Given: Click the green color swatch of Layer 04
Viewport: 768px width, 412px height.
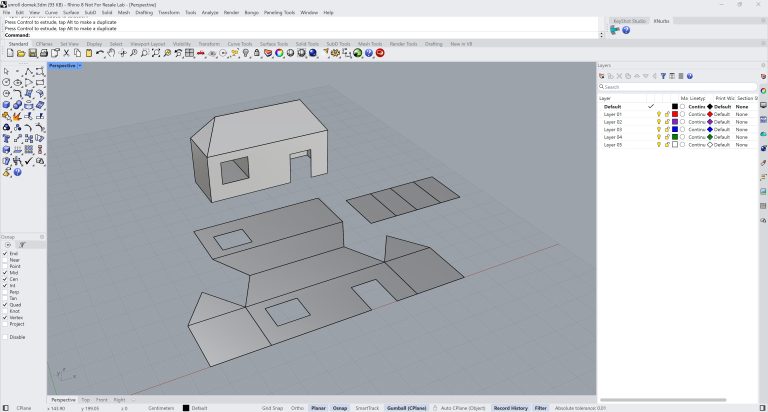Looking at the screenshot, I should (675, 137).
